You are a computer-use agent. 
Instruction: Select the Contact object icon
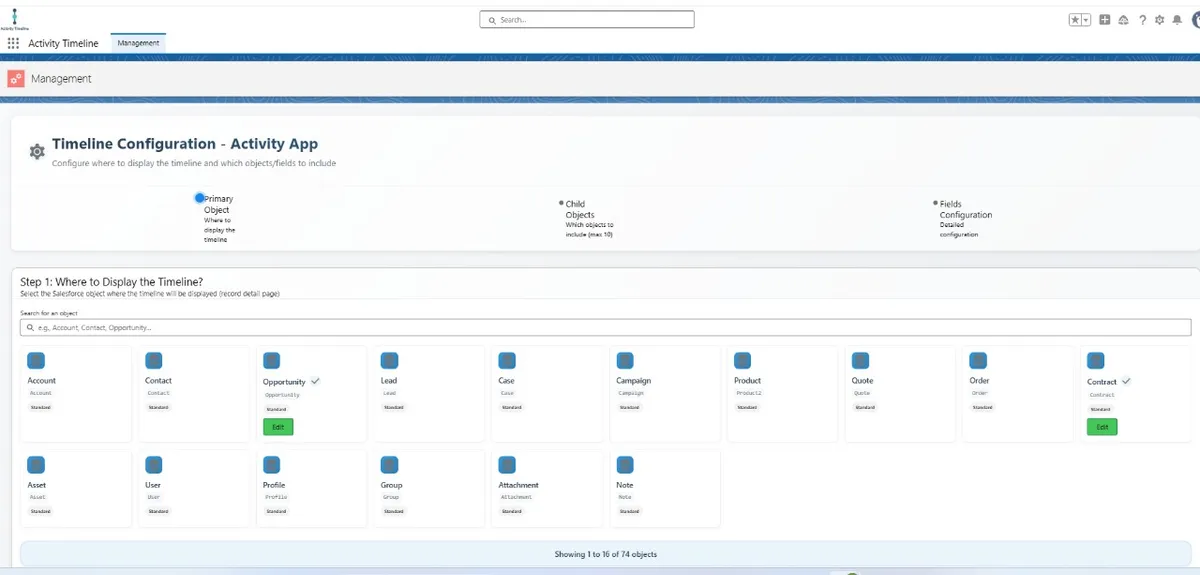154,360
